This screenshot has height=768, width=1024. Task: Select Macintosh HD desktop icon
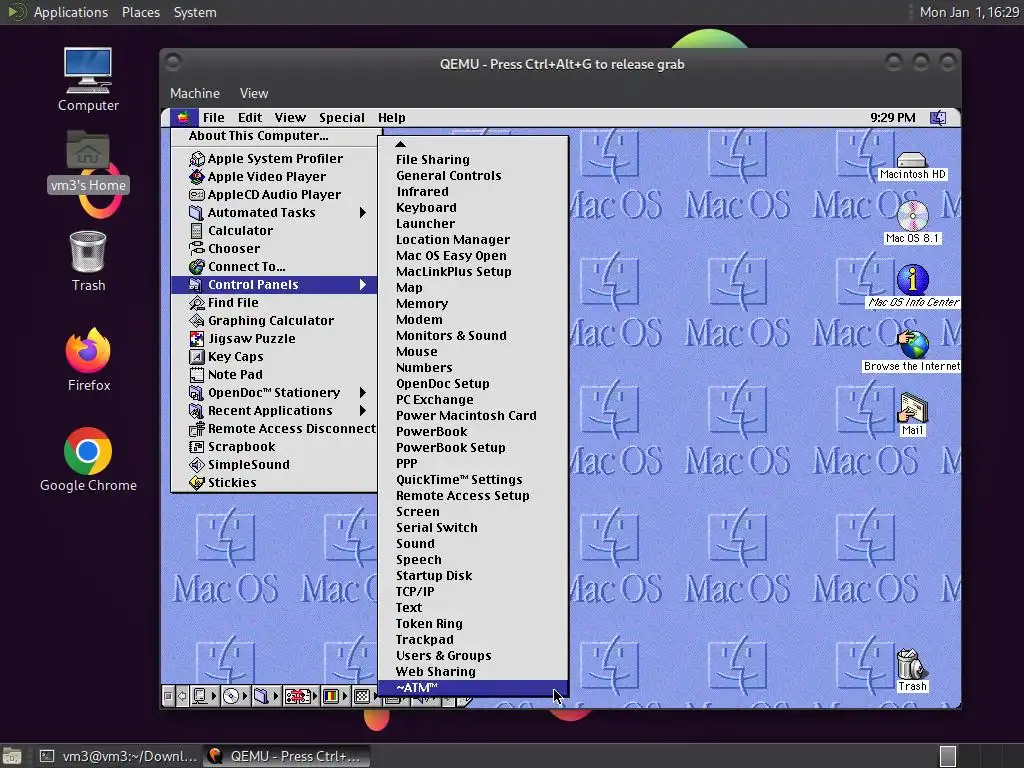(912, 166)
